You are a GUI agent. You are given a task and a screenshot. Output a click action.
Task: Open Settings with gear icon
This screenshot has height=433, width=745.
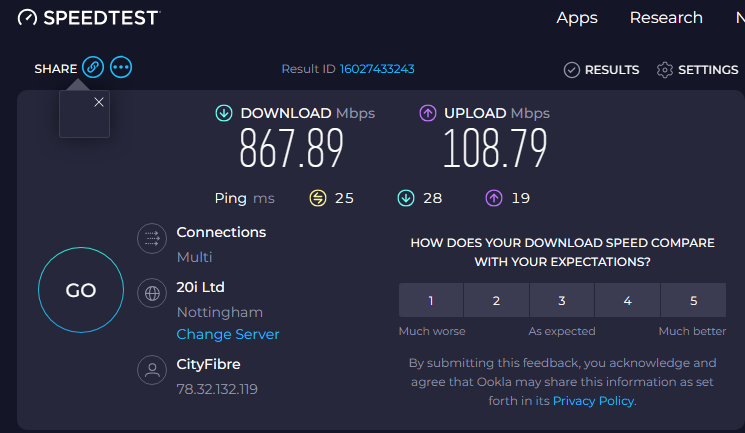coord(697,70)
